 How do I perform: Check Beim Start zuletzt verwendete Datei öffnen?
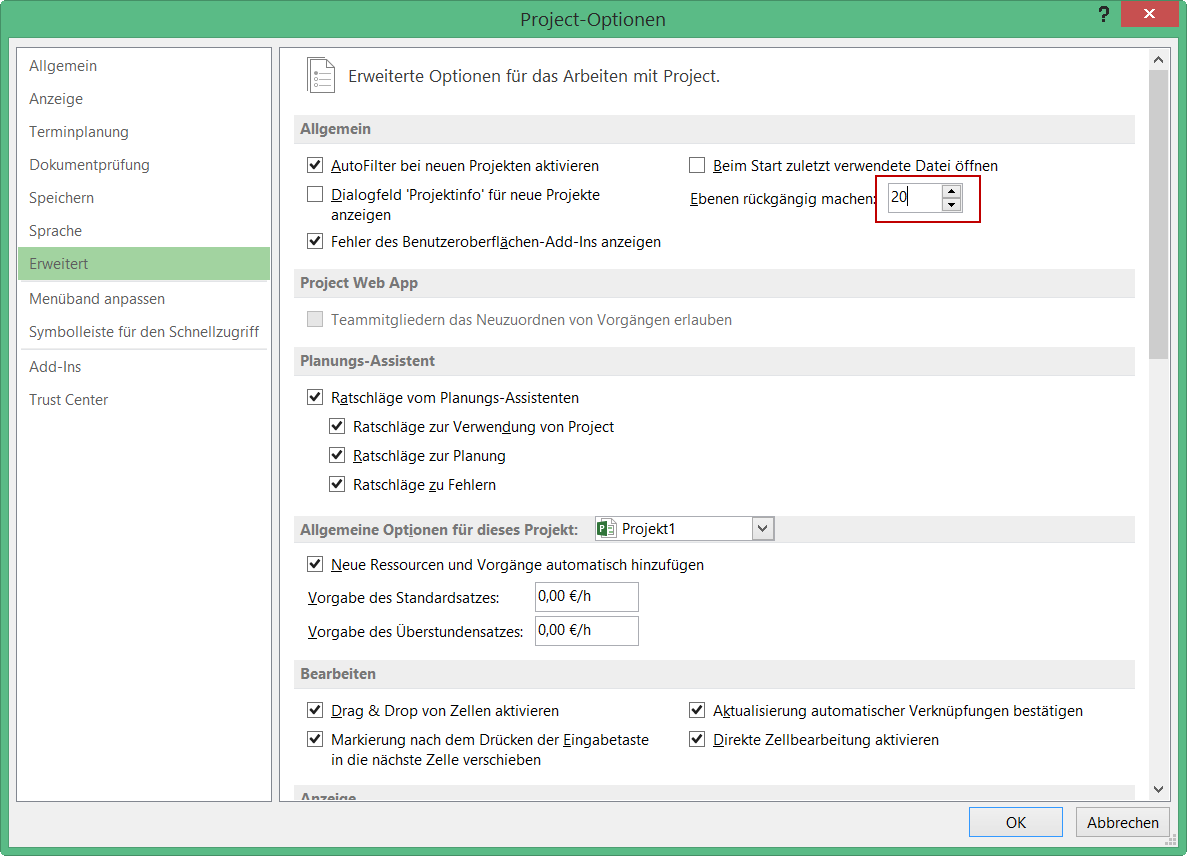click(697, 166)
